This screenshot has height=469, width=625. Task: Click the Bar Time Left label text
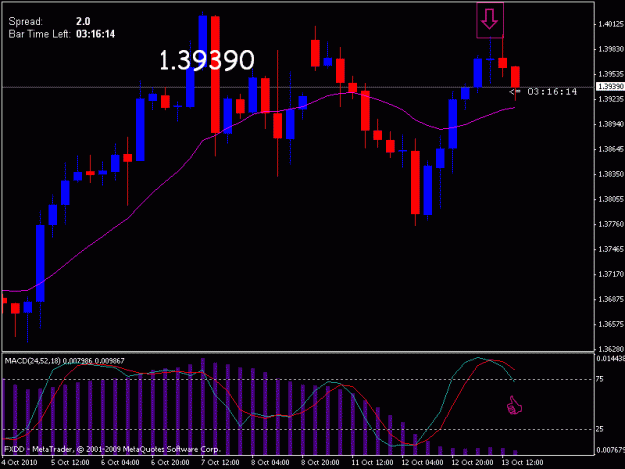(x=39, y=34)
